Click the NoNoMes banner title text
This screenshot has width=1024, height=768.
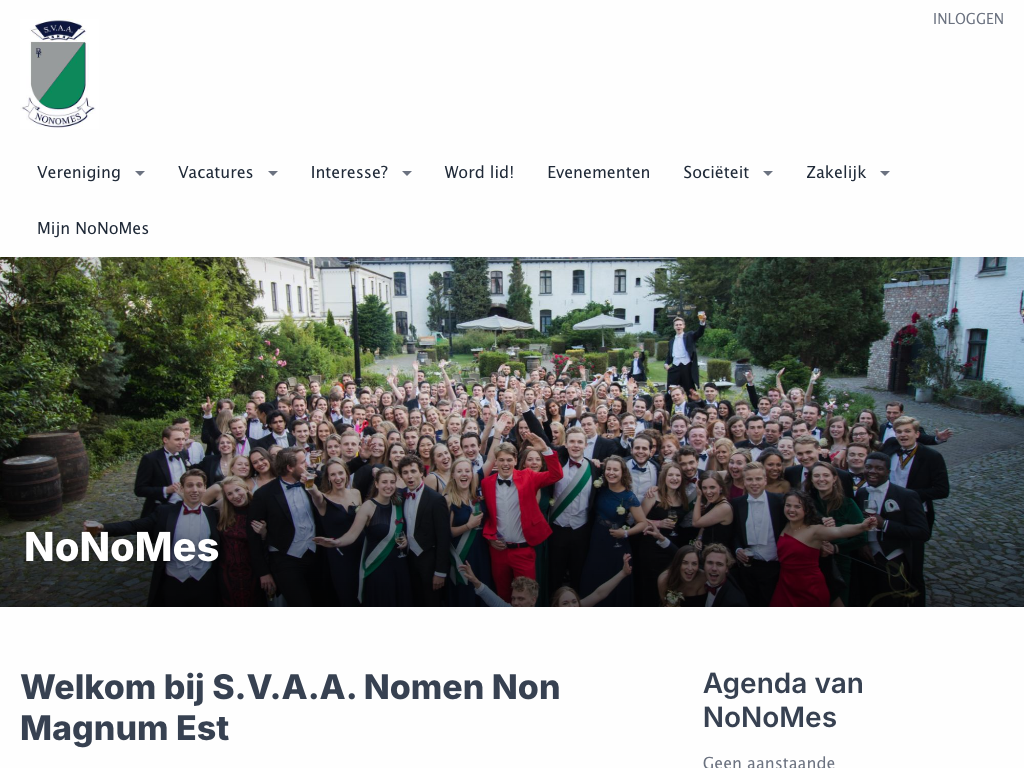pos(121,547)
